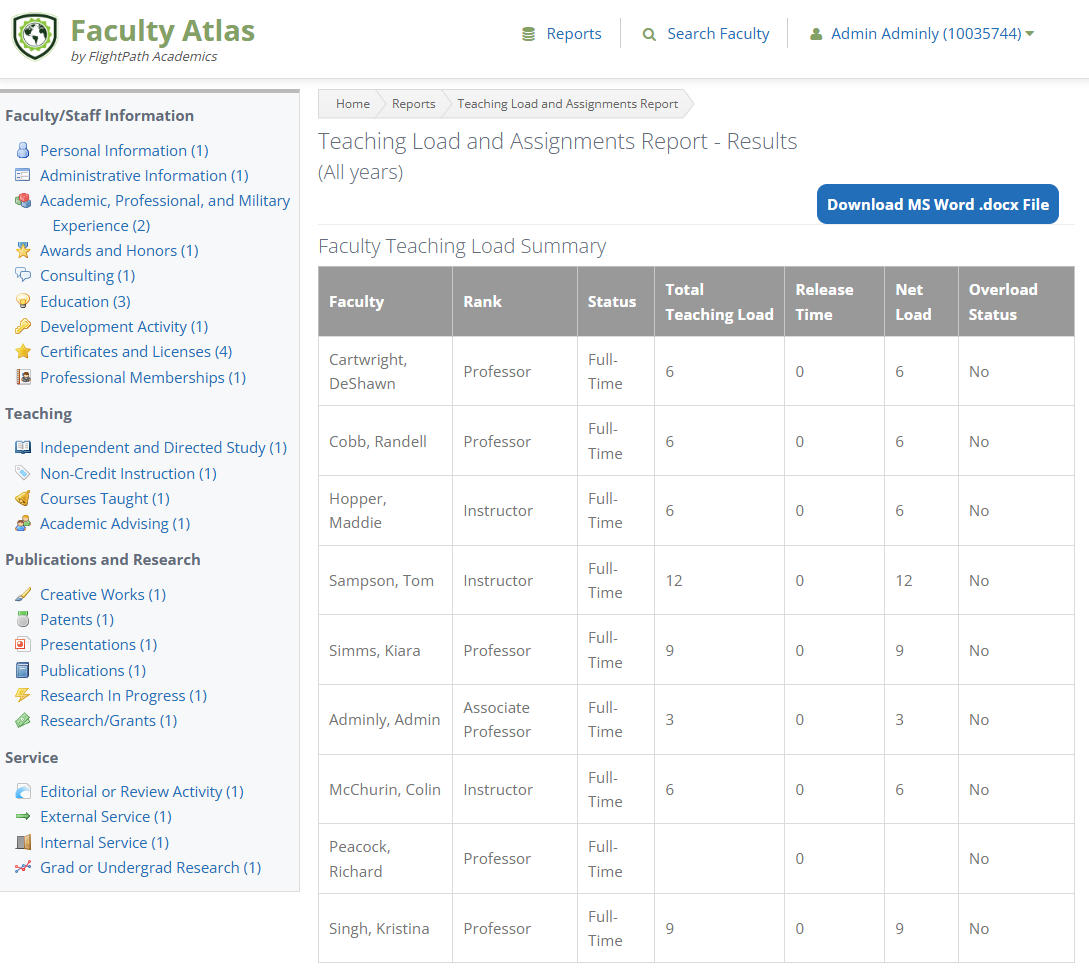Open the Publications link in sidebar
The height and width of the screenshot is (977, 1089).
tap(93, 670)
